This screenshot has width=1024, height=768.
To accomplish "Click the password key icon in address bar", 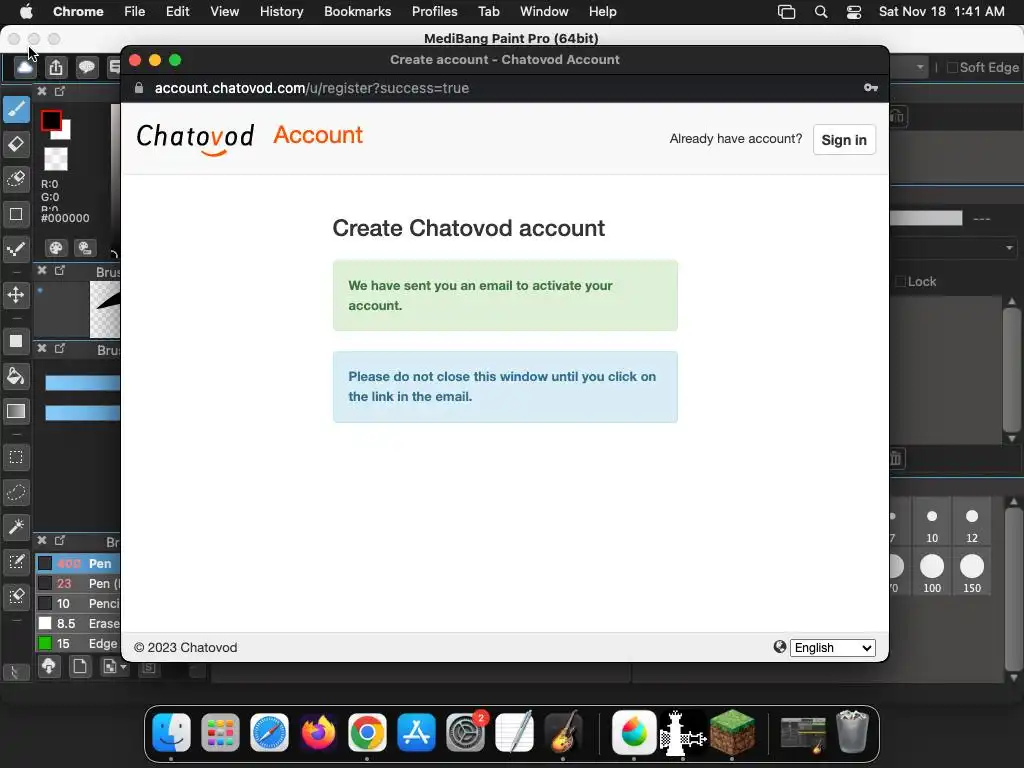I will (871, 88).
